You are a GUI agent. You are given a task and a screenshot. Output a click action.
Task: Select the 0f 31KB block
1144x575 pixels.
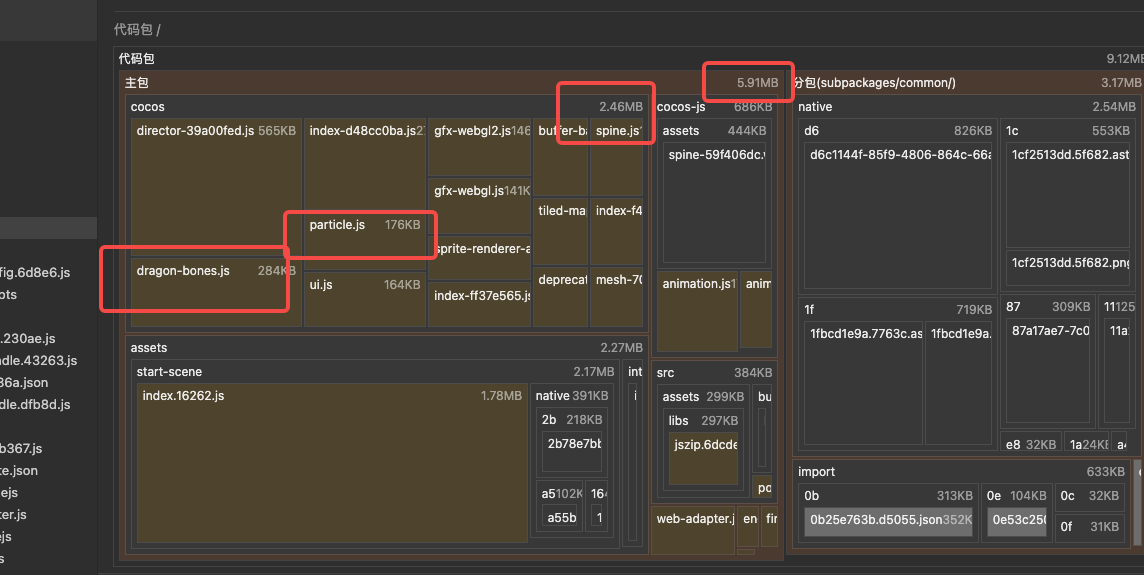coord(1089,526)
